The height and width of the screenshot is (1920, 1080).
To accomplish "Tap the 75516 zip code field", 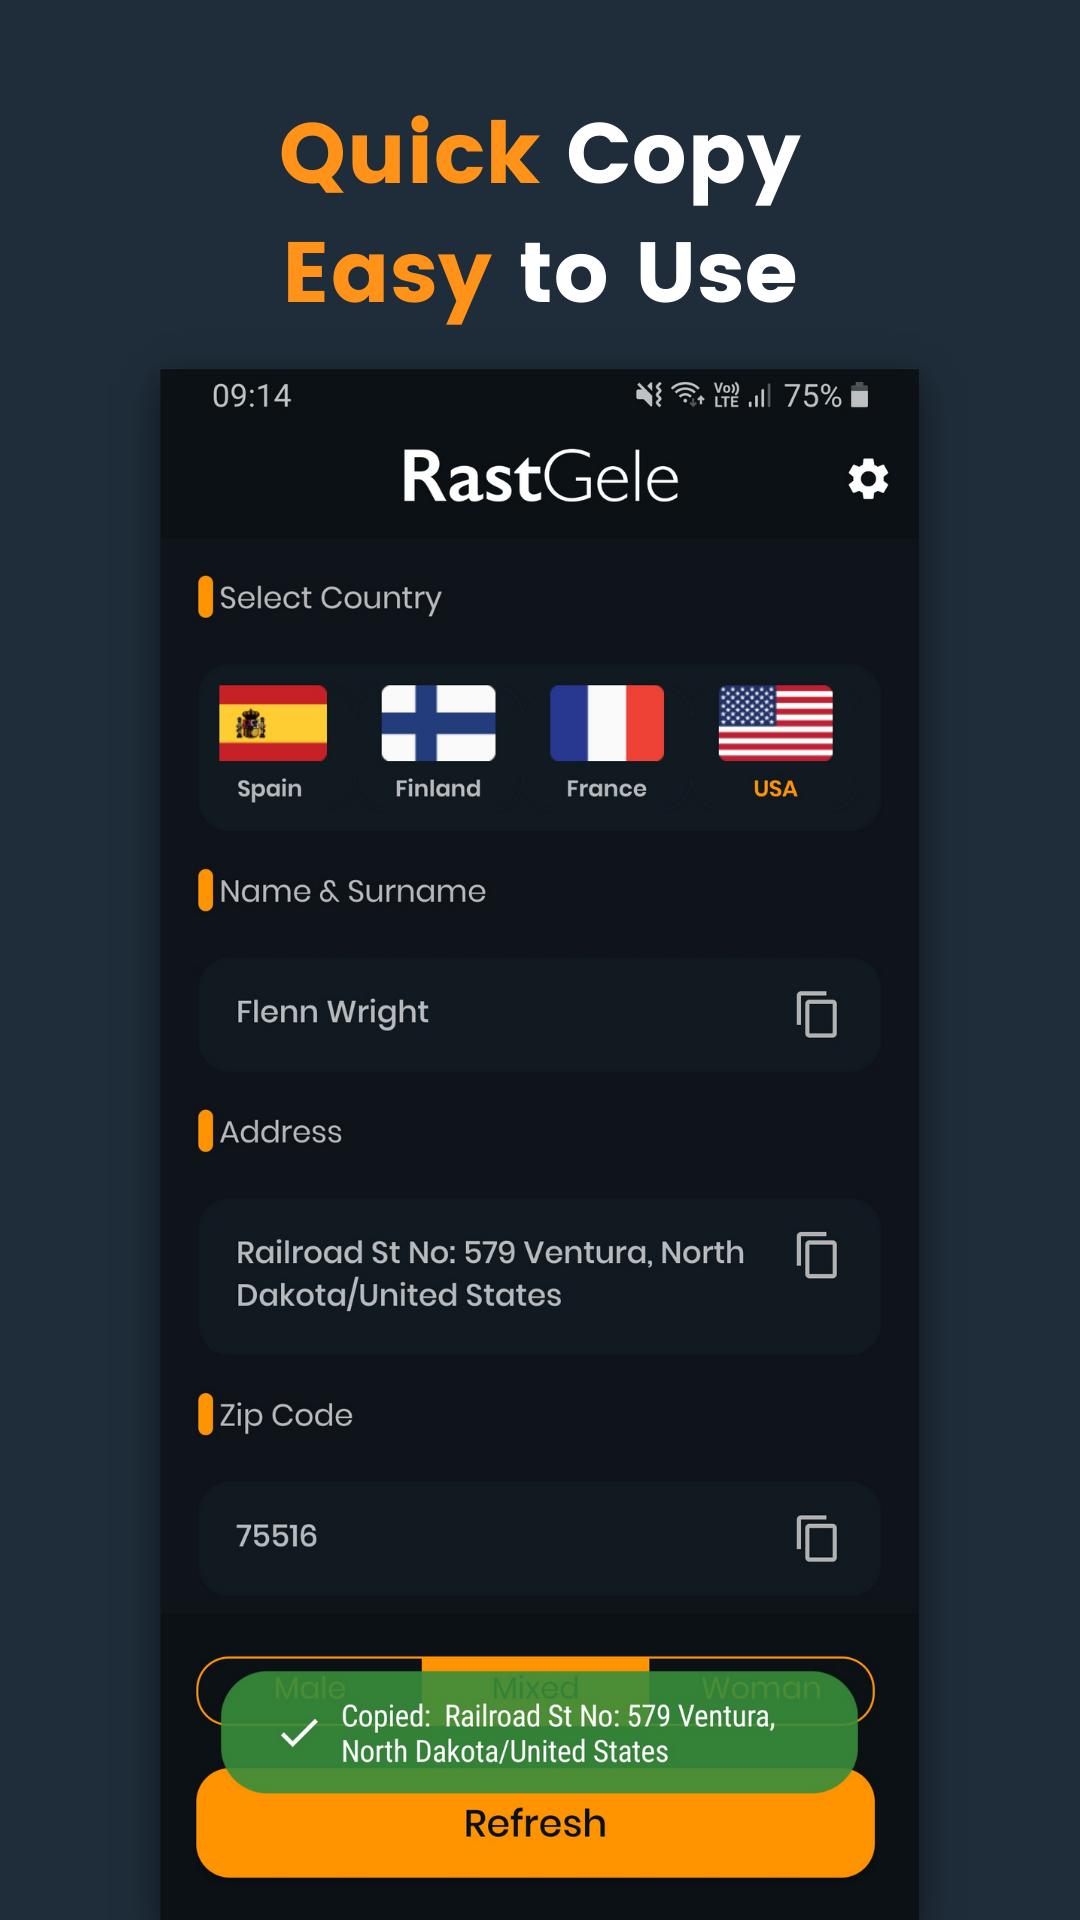I will click(x=539, y=1538).
